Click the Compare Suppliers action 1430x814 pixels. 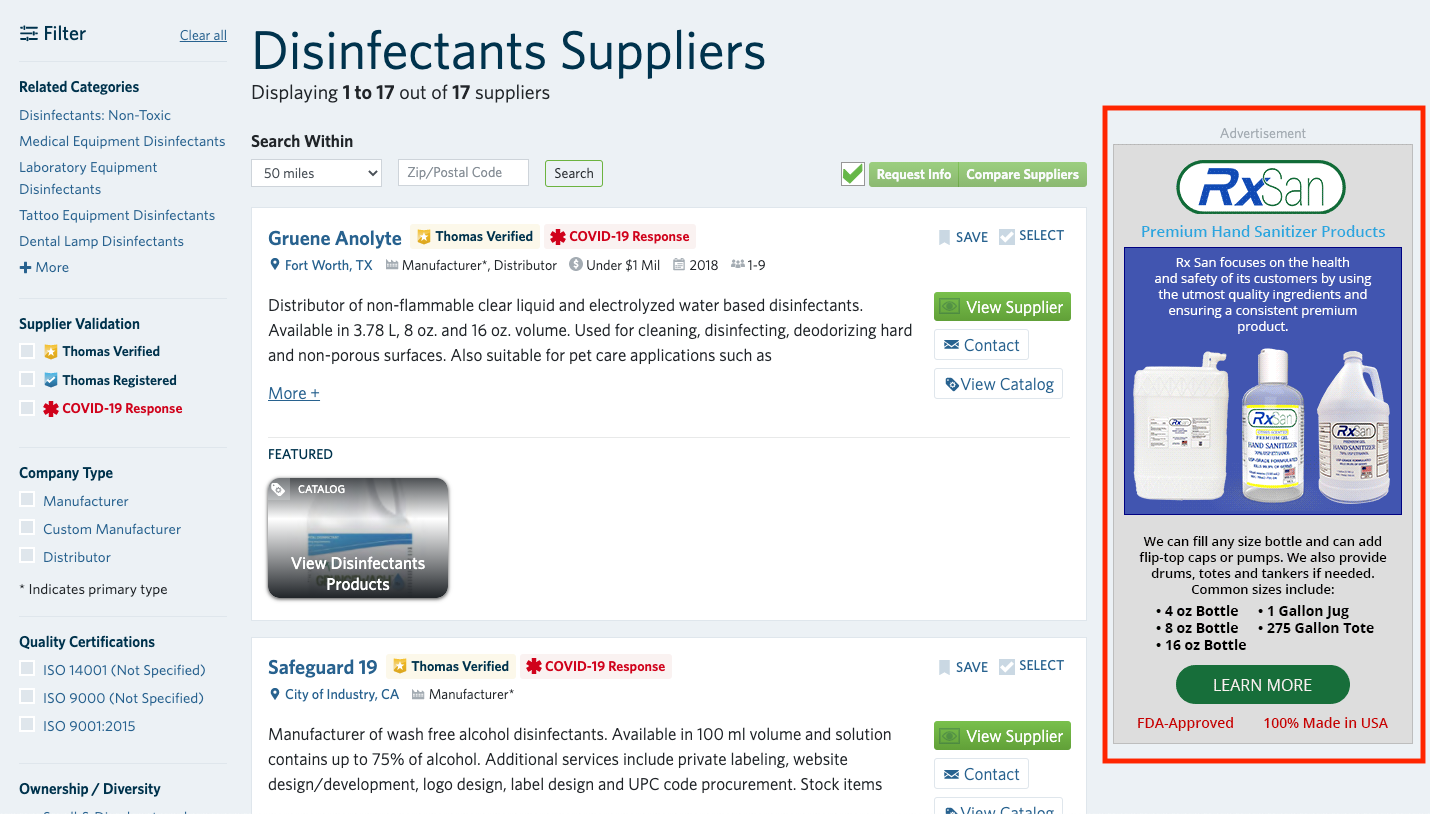(x=1022, y=174)
